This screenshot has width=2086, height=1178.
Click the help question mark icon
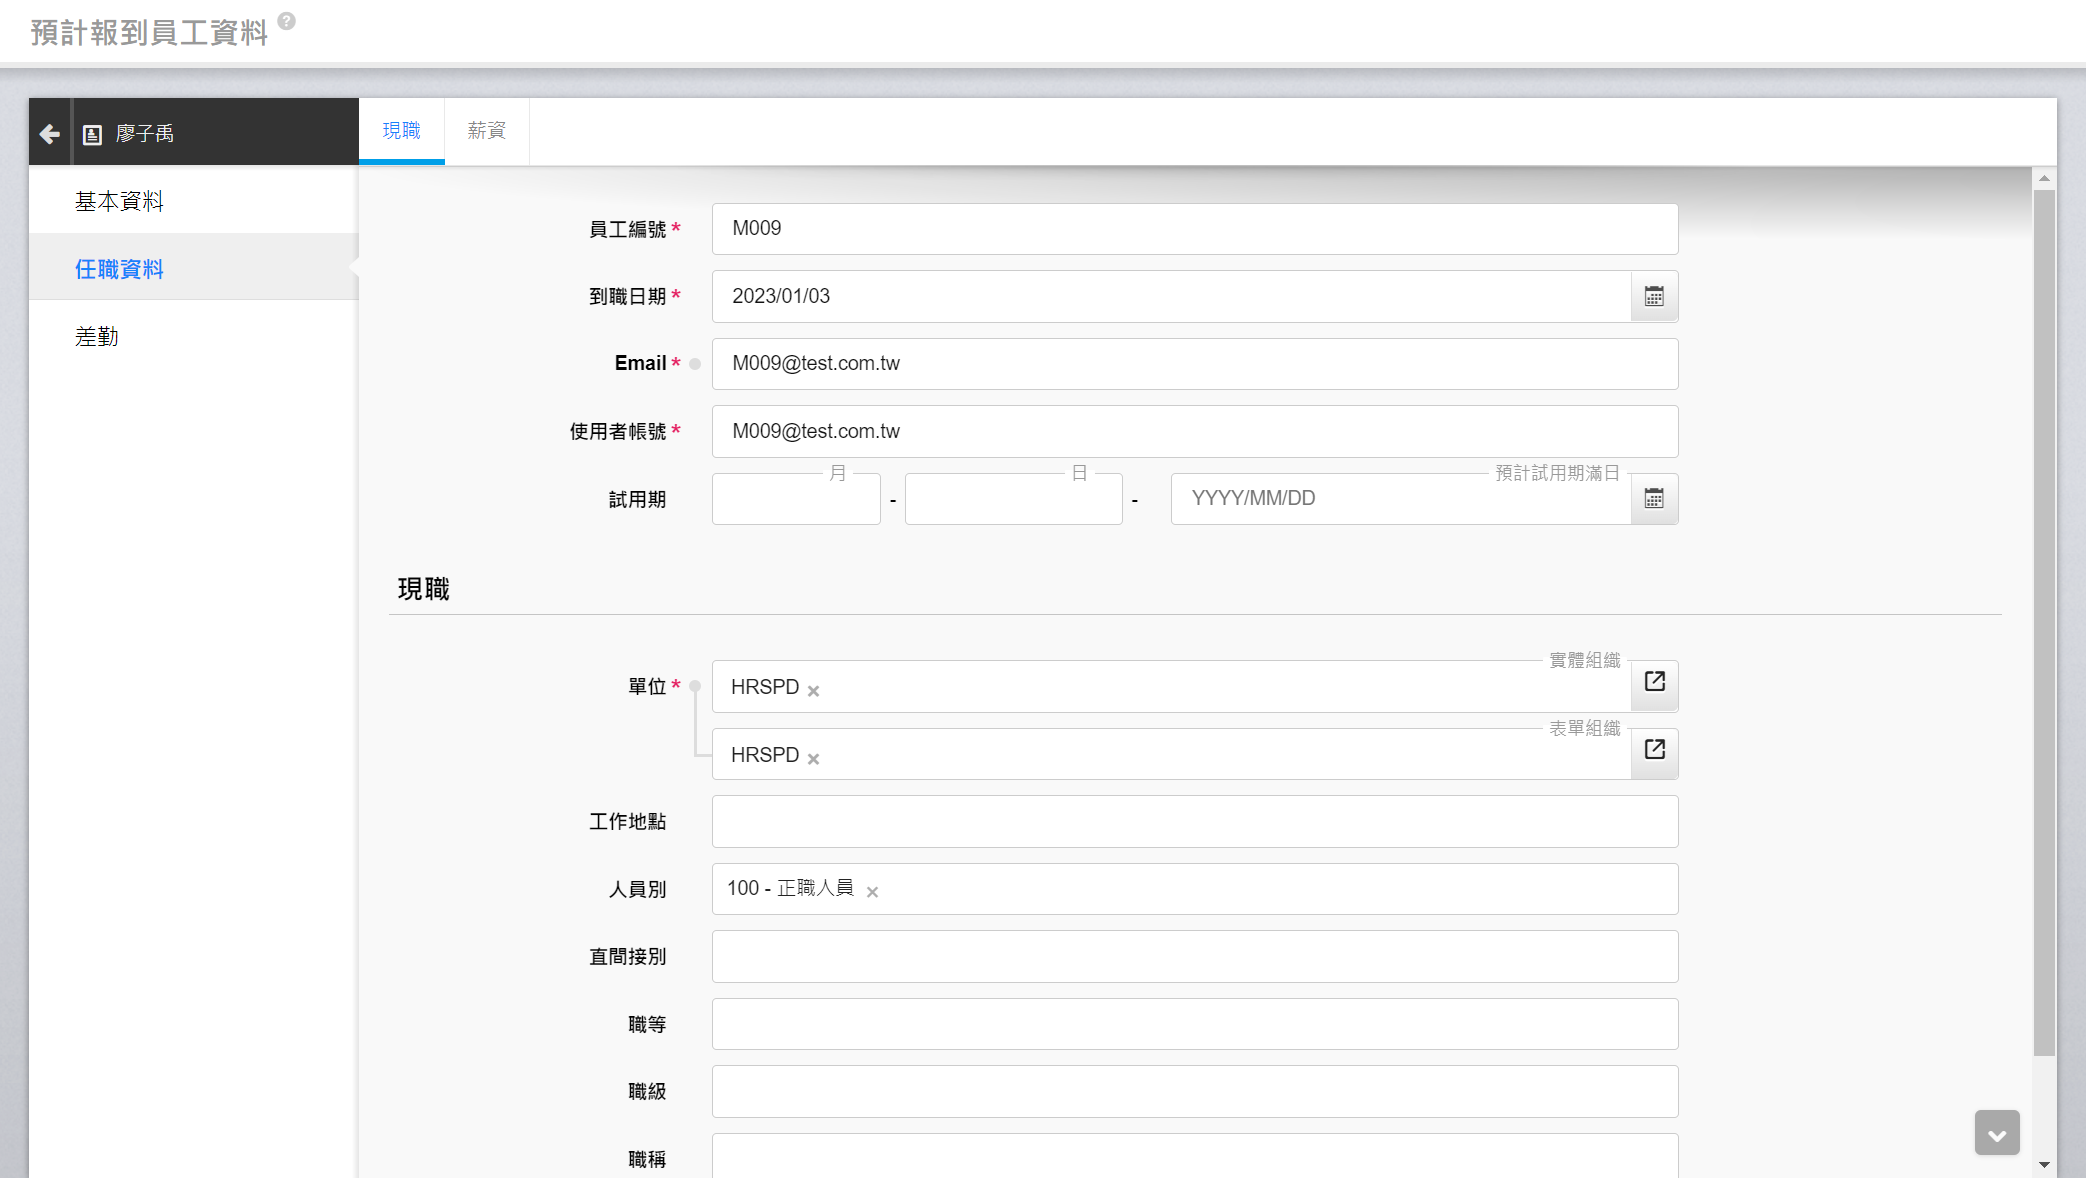point(286,21)
